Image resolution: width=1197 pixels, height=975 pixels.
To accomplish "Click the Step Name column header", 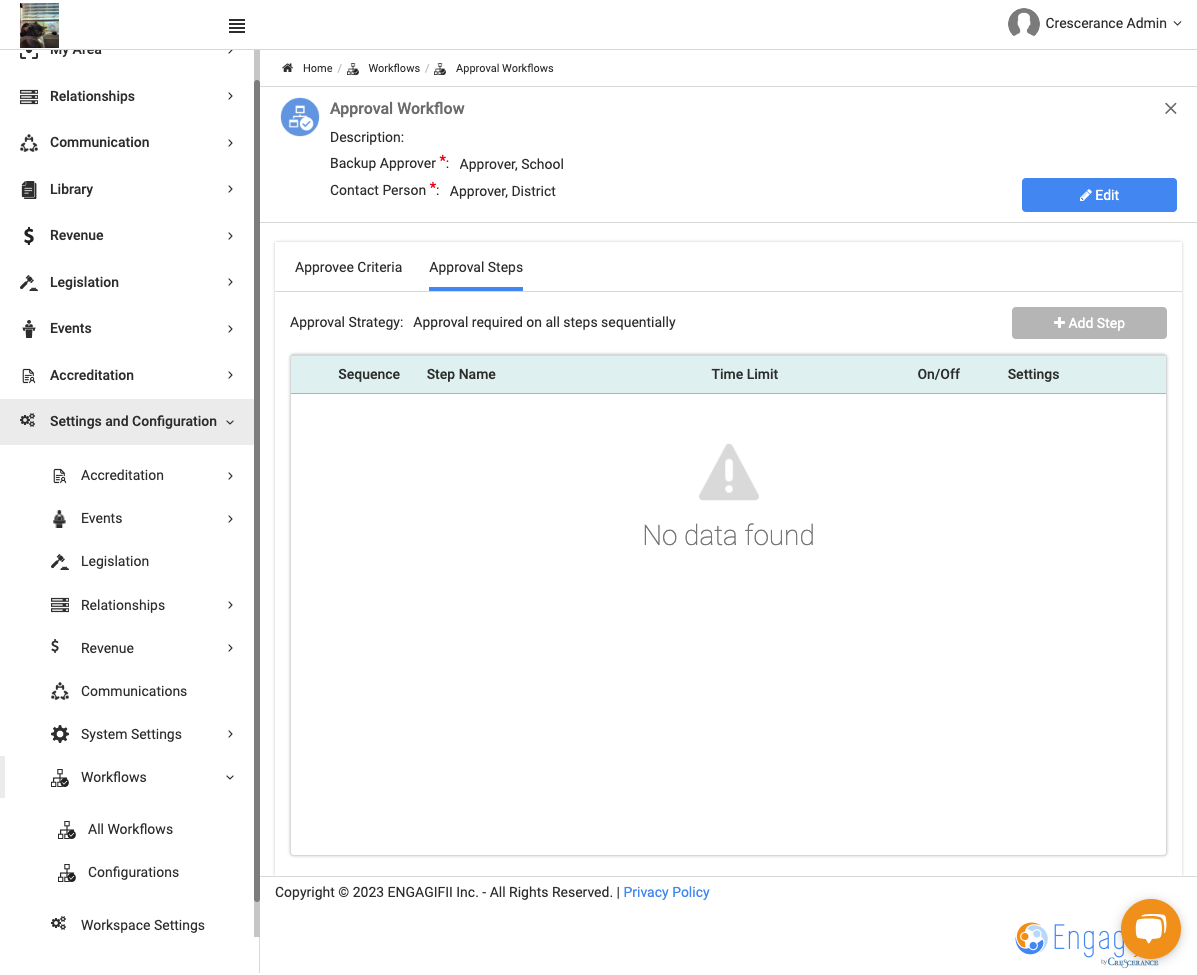I will pos(461,375).
